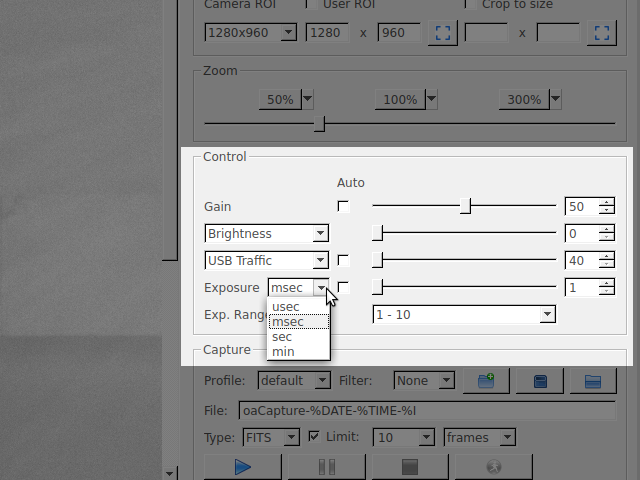Click the Gain slider handle
Viewport: 640px width, 480px height.
465,206
